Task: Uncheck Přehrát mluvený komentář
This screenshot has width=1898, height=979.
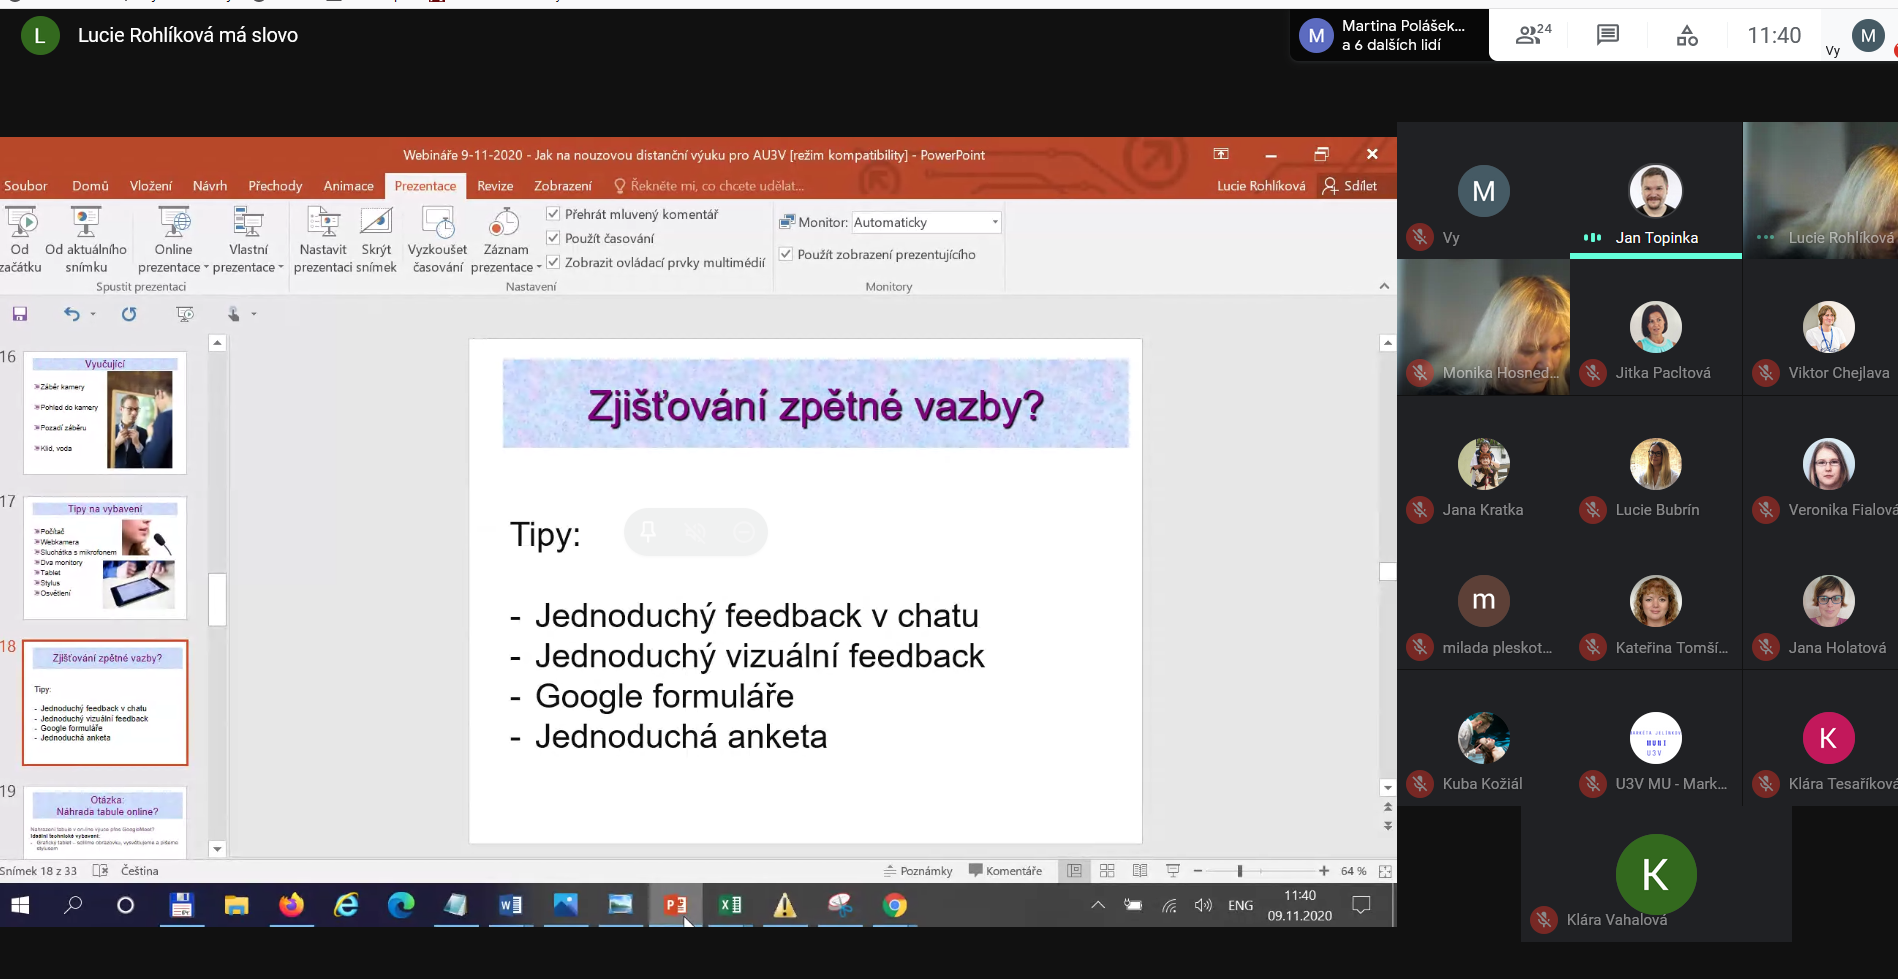Action: point(553,214)
